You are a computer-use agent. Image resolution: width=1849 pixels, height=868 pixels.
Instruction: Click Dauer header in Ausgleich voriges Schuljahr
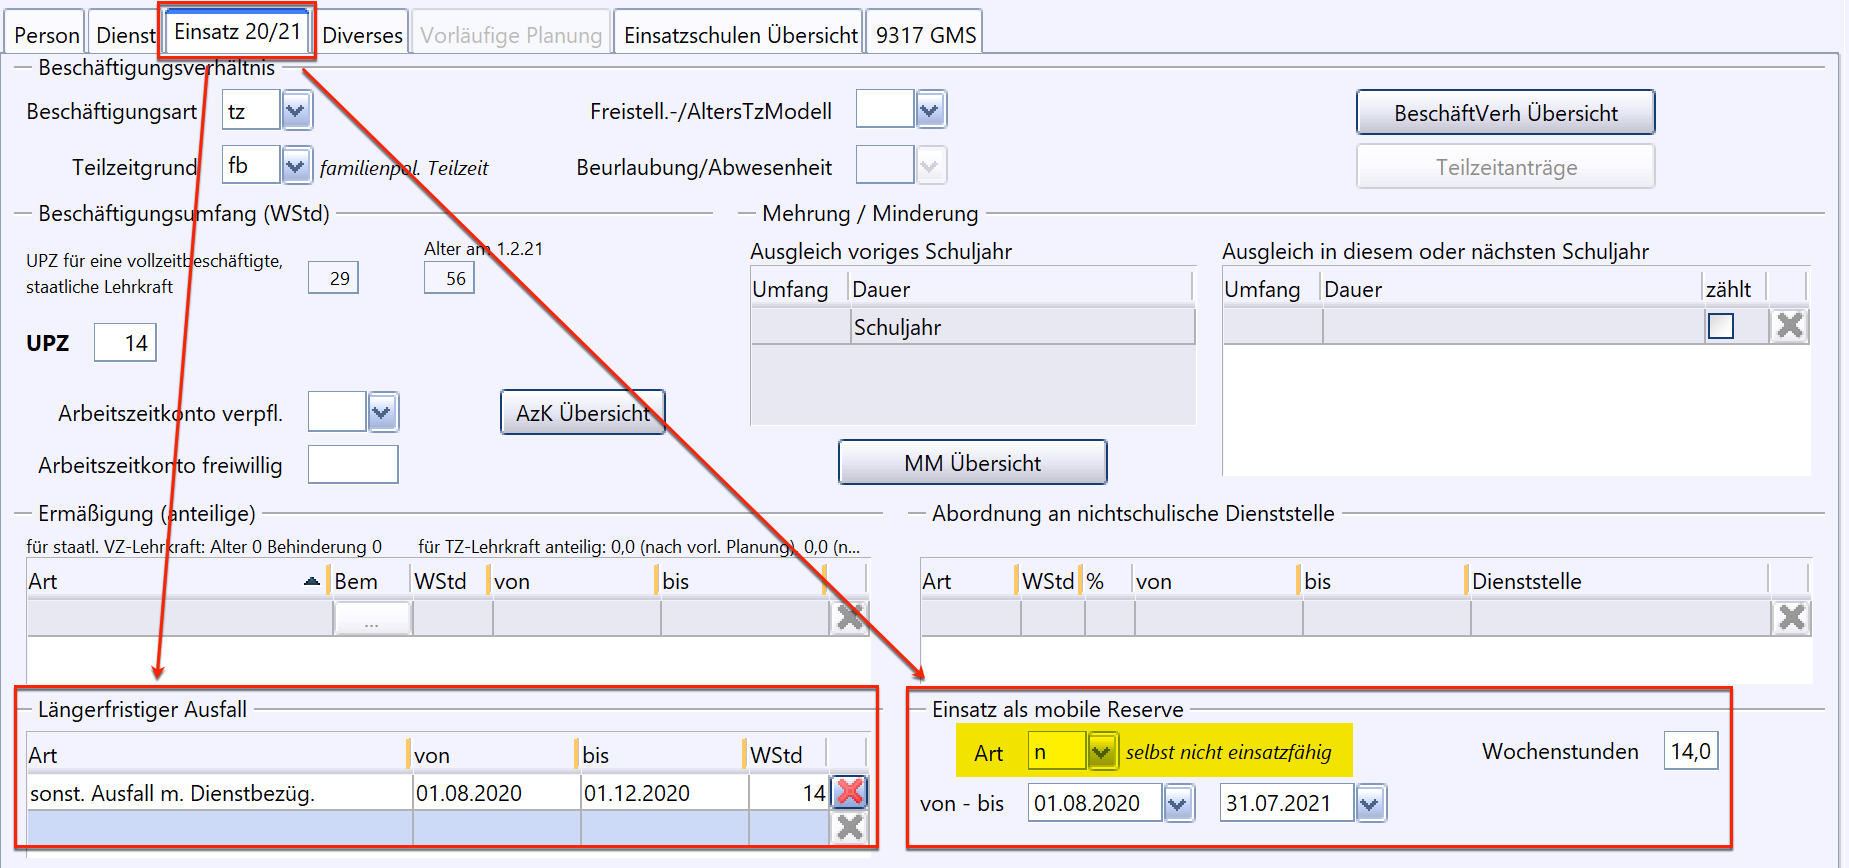coord(1020,289)
